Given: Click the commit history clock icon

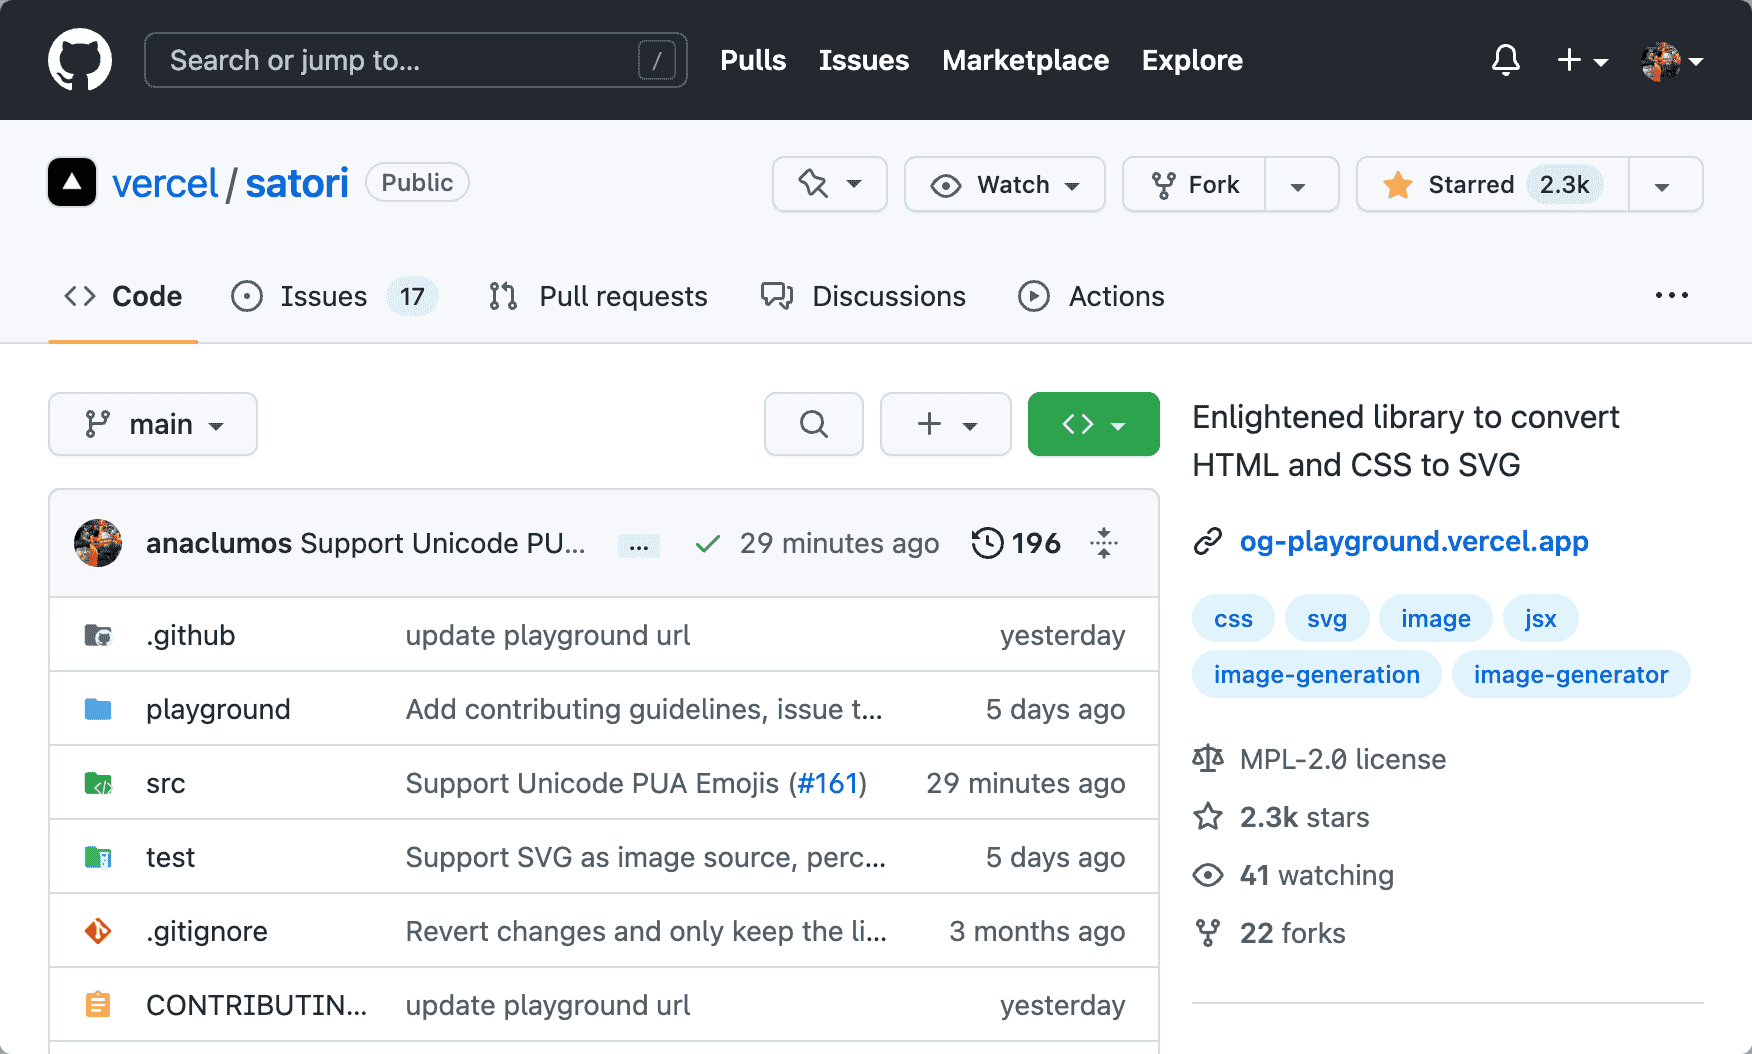Looking at the screenshot, I should click(988, 543).
